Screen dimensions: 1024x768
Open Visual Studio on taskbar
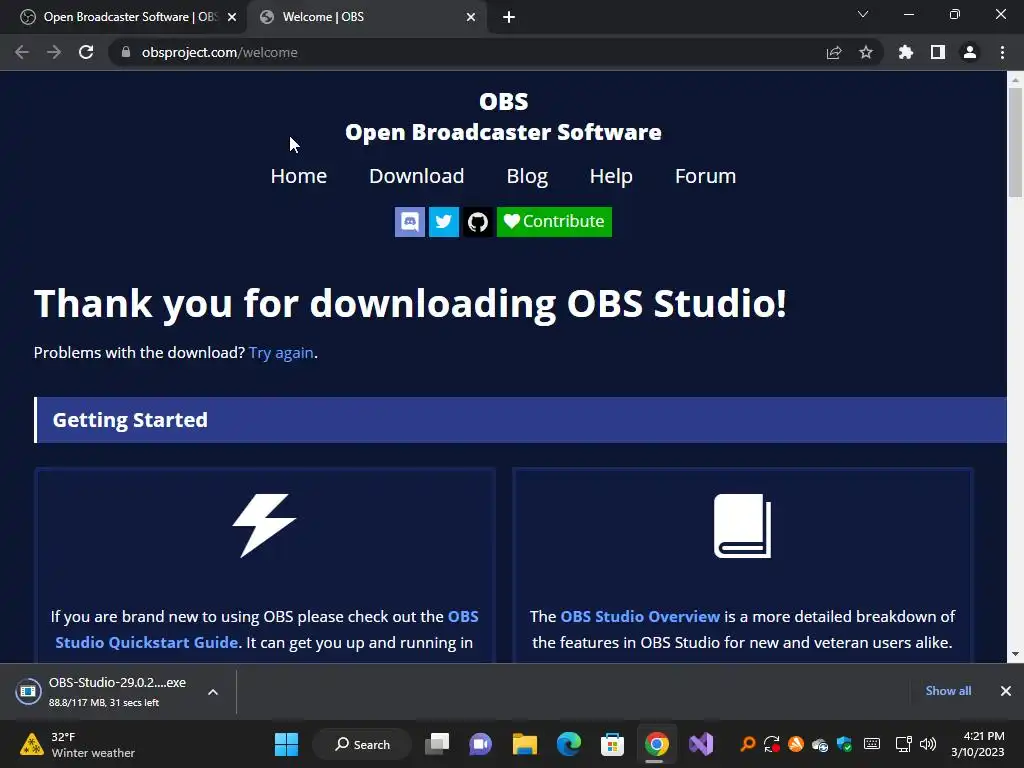click(701, 744)
